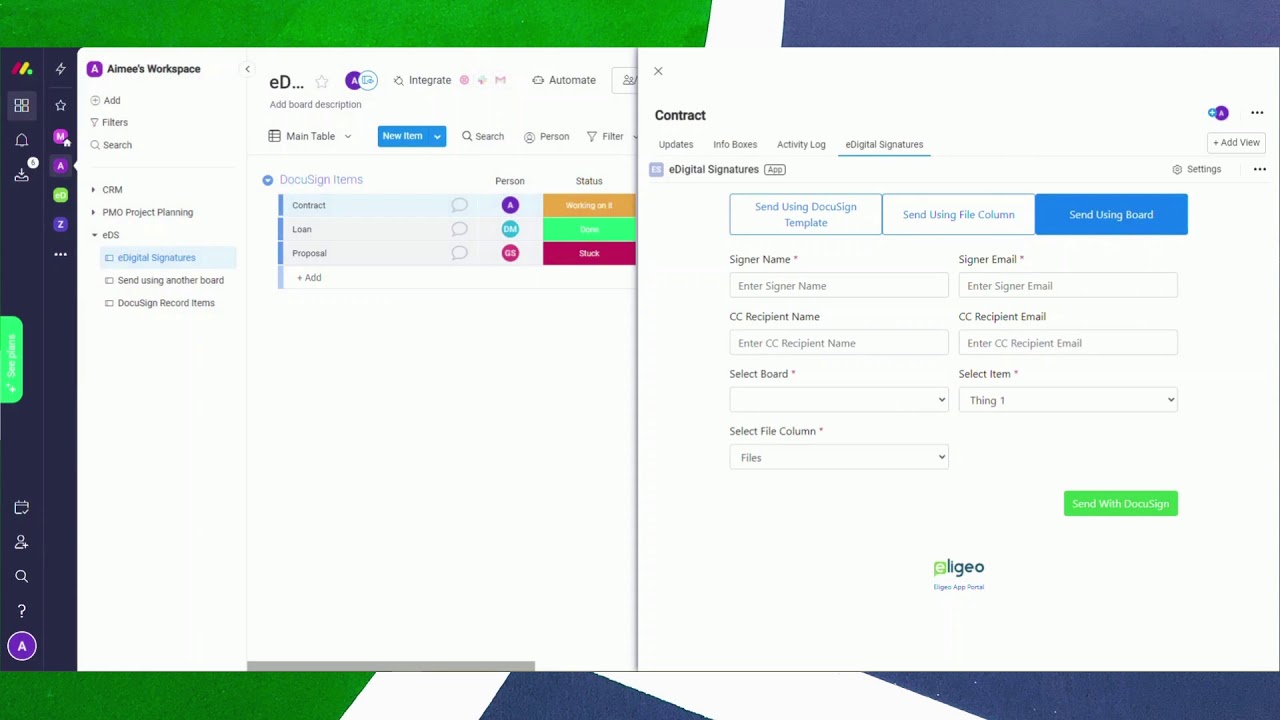
Task: Collapse the workspace sidebar
Action: (247, 69)
